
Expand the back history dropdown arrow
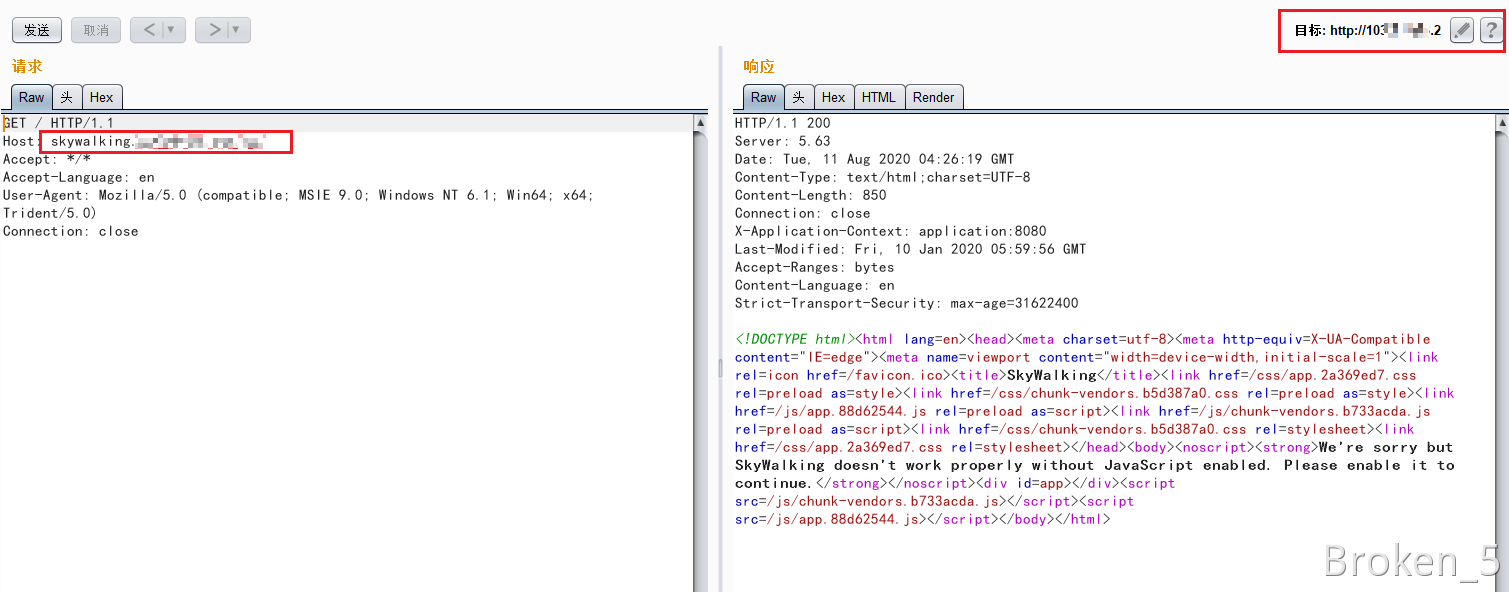(x=172, y=30)
